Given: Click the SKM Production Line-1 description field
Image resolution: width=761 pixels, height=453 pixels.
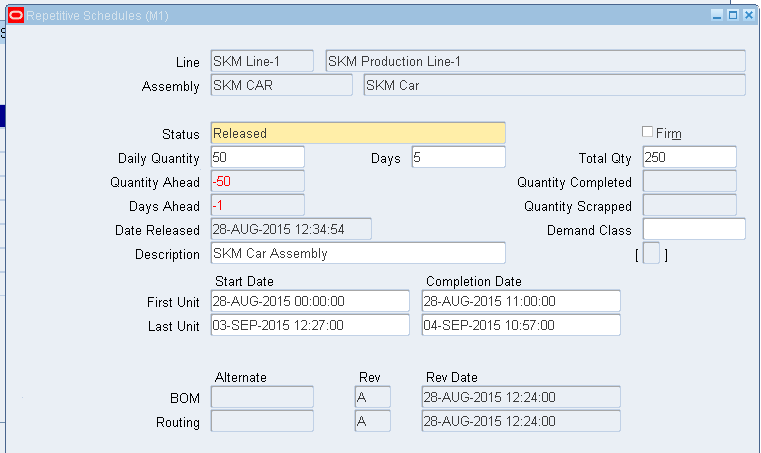Looking at the screenshot, I should click(535, 61).
